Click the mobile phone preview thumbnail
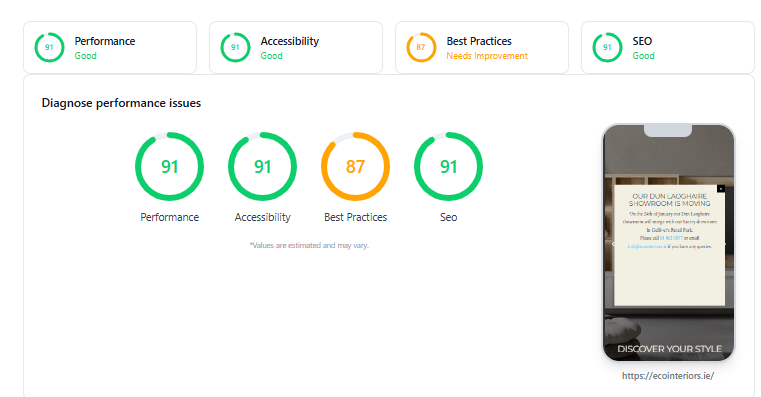The width and height of the screenshot is (761, 397). tap(669, 243)
